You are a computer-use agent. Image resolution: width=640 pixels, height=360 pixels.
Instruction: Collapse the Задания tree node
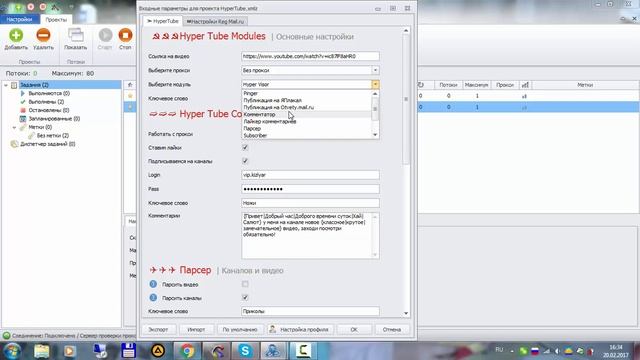click(x=6, y=85)
